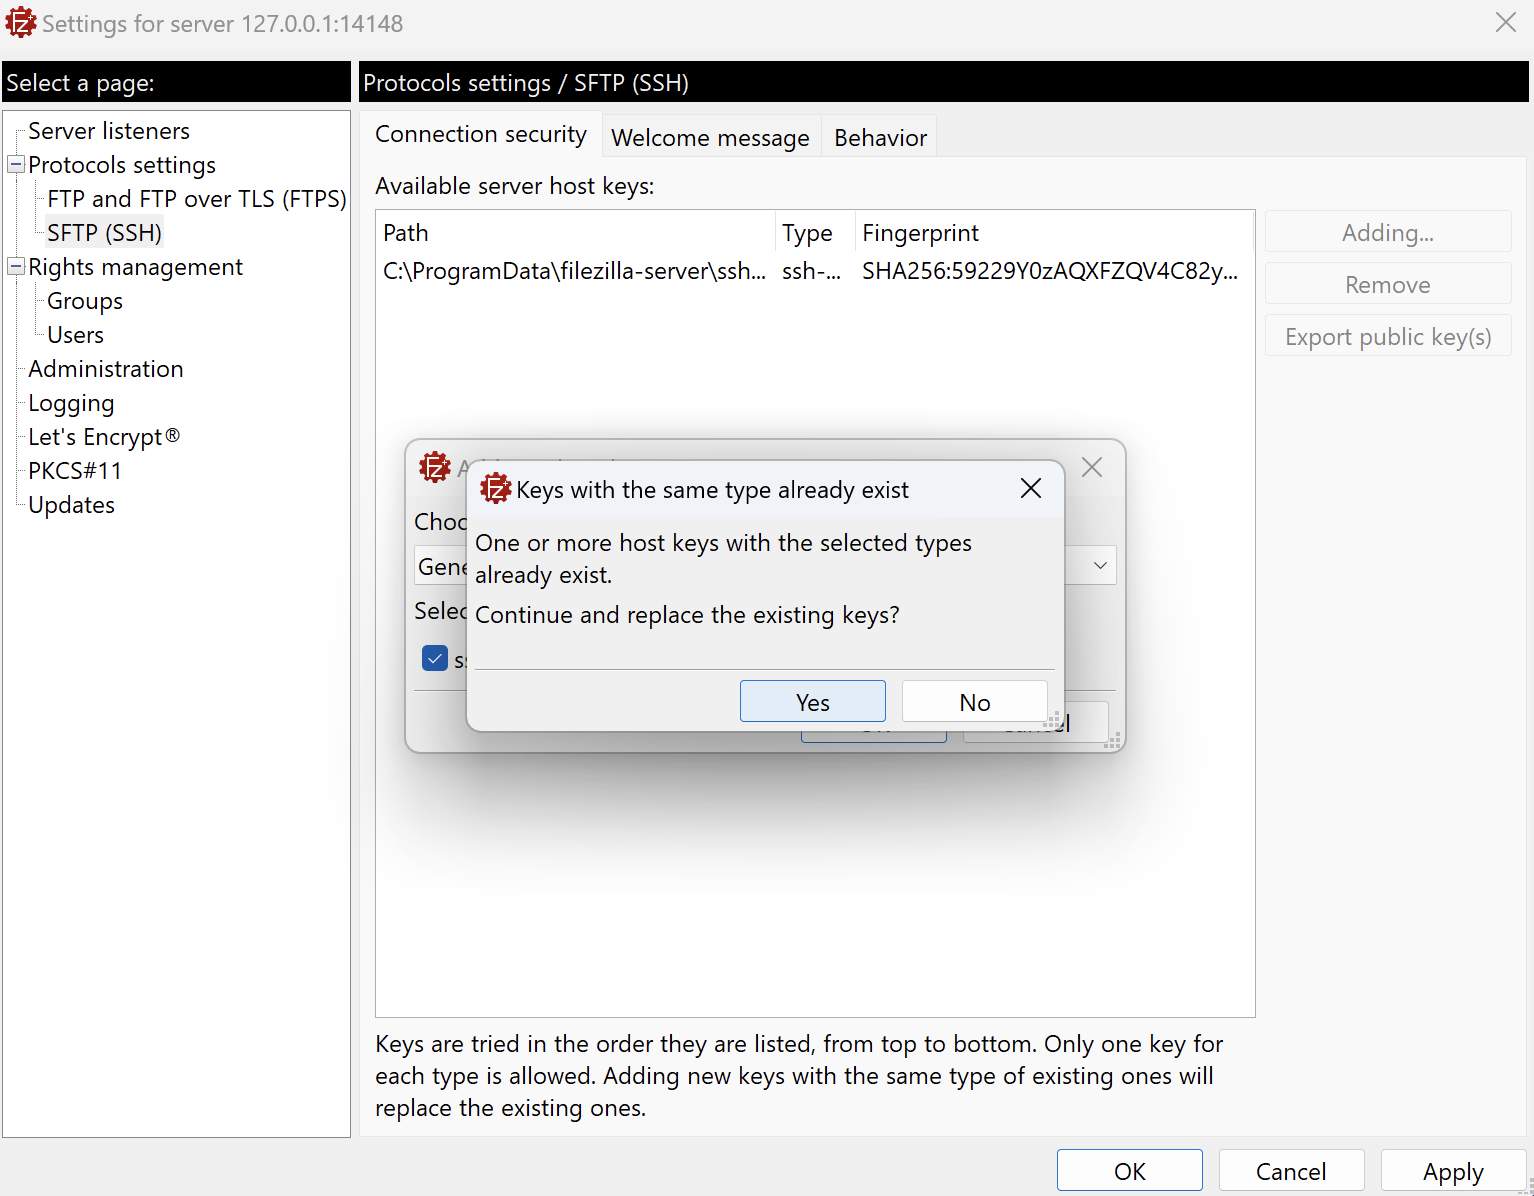Screen dimensions: 1534x1196
Task: Click the 'SHA256:59229Y0zAQXFZQV4C82y...' fingerprint cell
Action: [1050, 271]
